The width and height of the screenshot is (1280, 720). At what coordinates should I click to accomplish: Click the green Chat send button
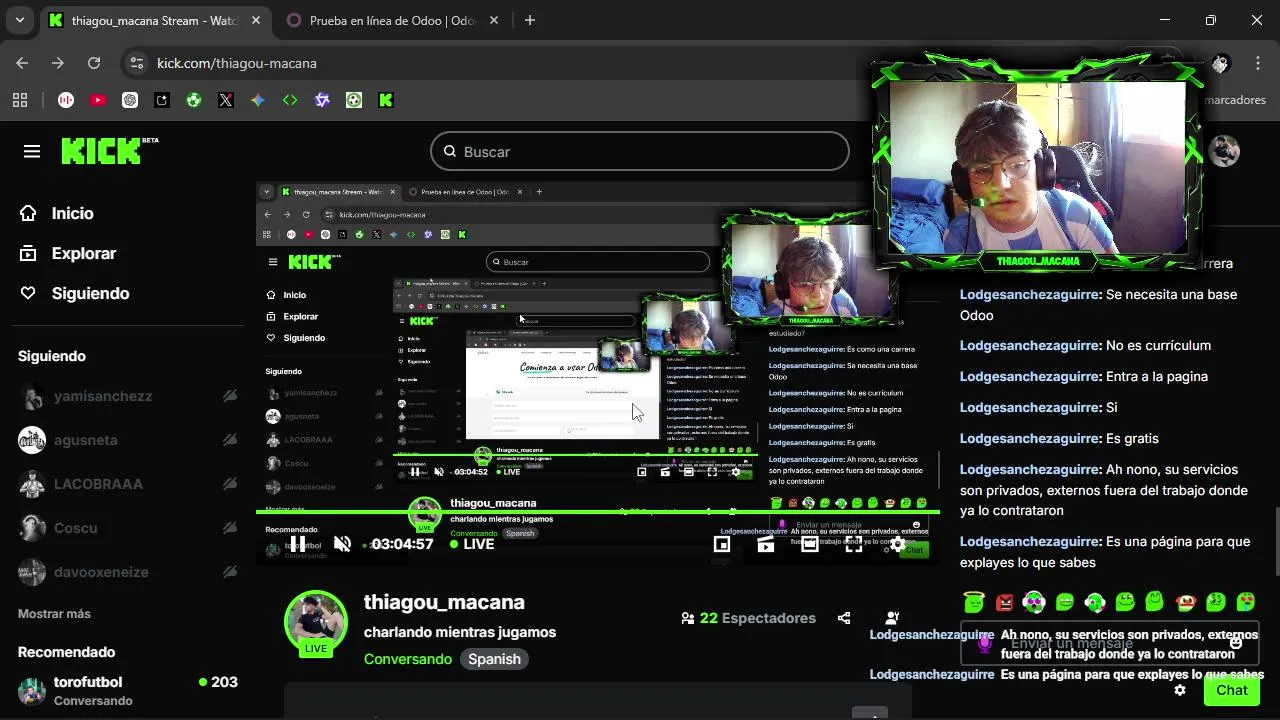1231,690
